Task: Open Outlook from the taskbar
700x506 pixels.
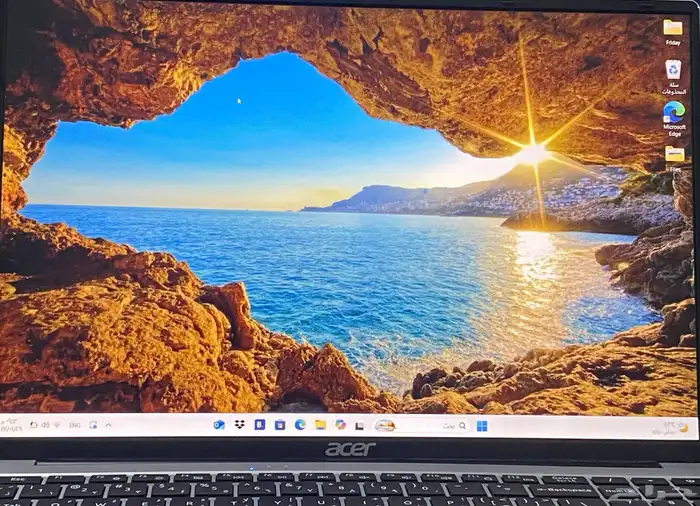Action: coord(219,425)
